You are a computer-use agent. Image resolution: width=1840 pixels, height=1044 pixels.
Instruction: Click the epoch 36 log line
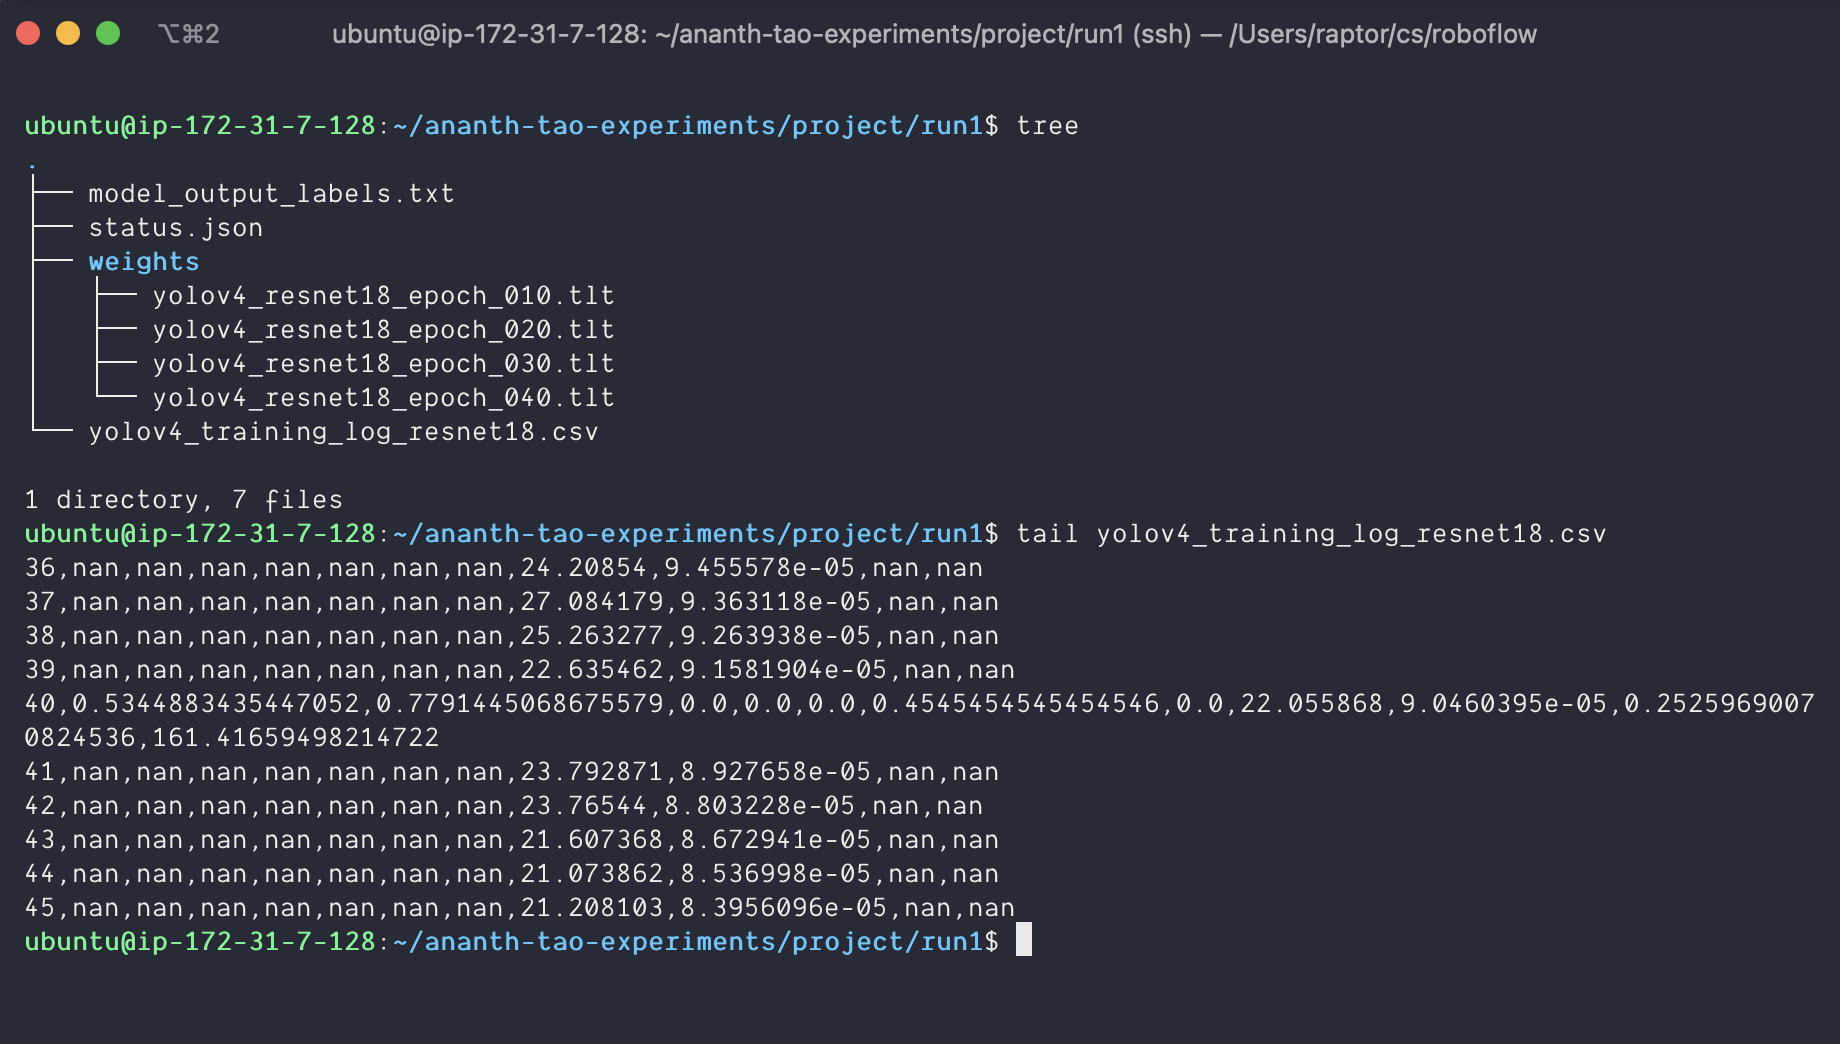[x=503, y=568]
